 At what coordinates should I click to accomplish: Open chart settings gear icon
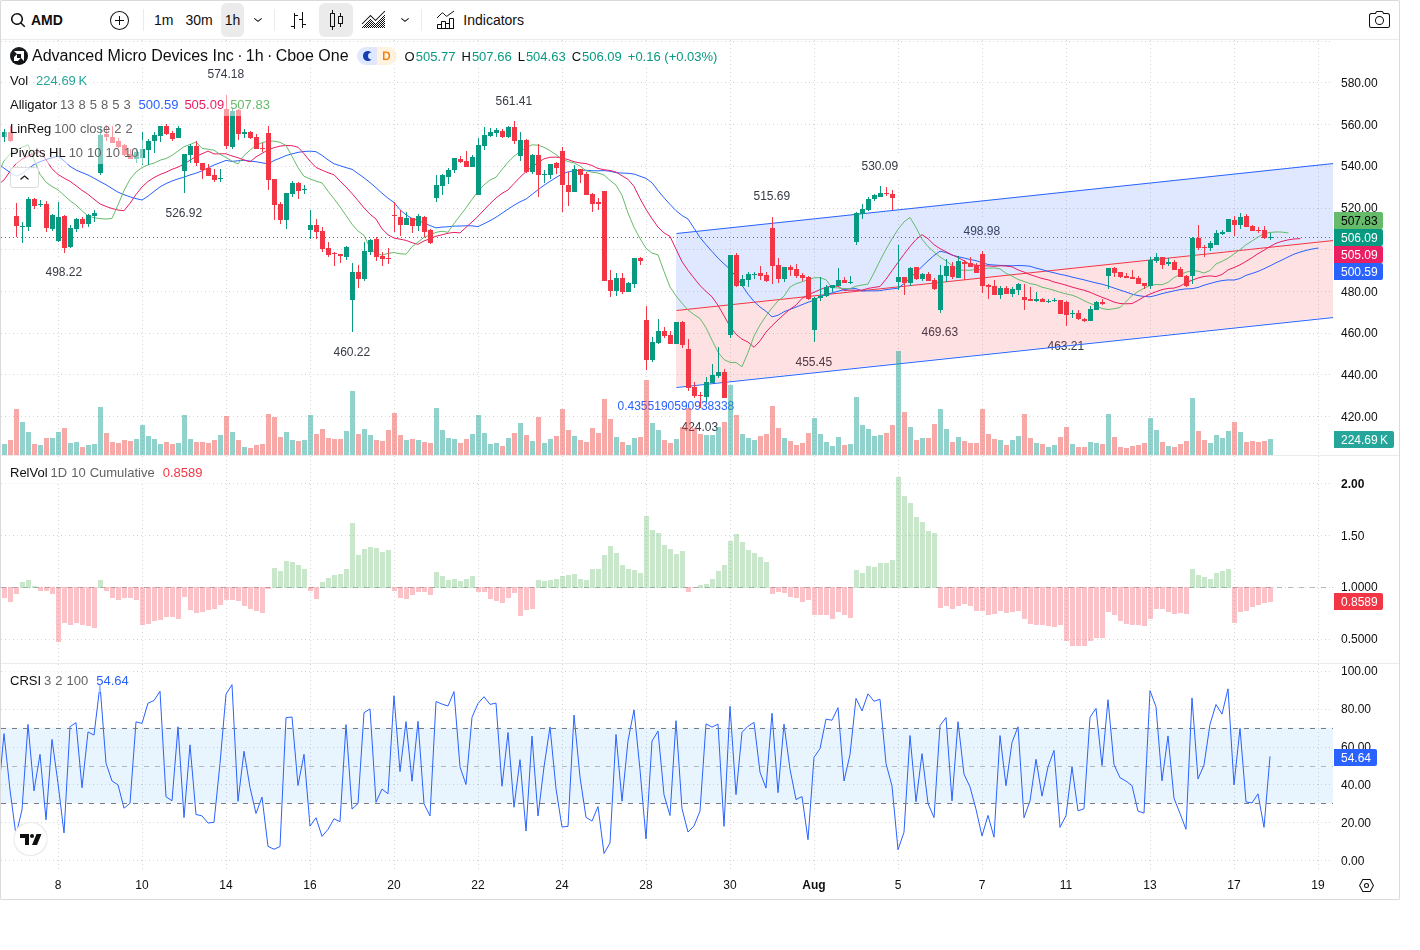click(x=1366, y=885)
